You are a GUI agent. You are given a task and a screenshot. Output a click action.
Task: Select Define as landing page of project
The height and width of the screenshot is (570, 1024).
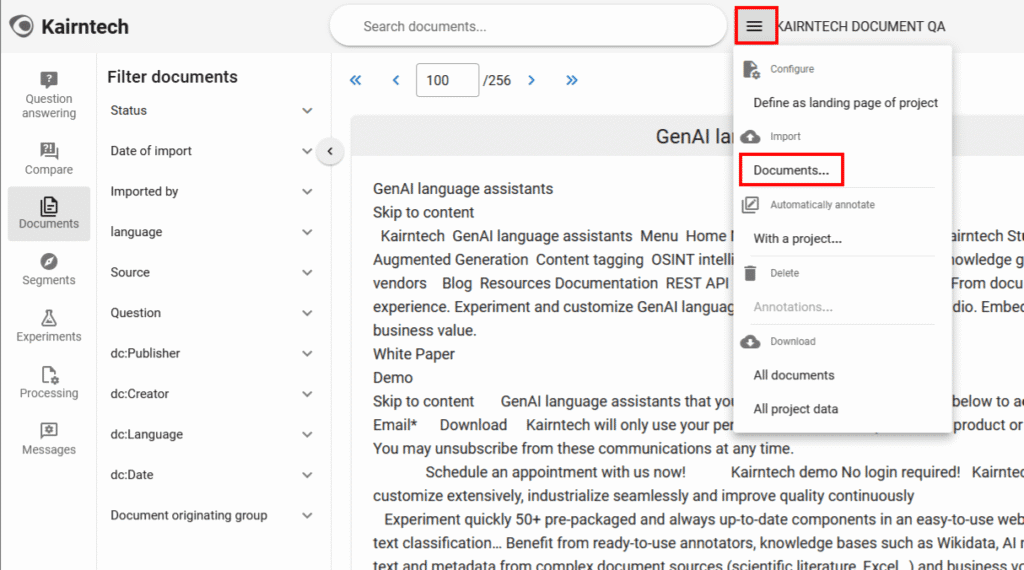coord(845,103)
